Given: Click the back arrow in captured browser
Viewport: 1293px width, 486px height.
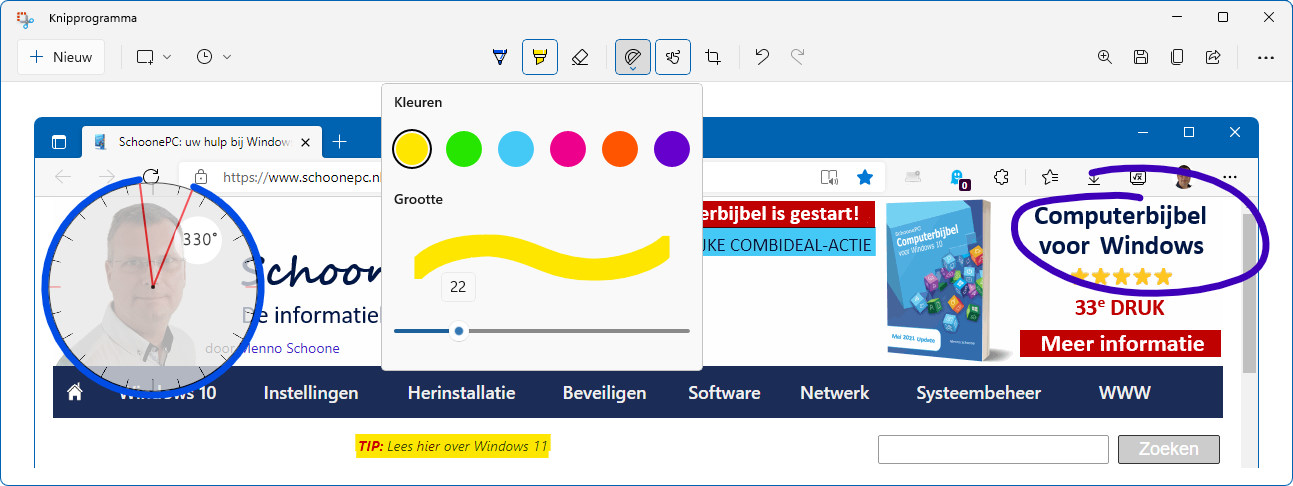Looking at the screenshot, I should point(62,177).
